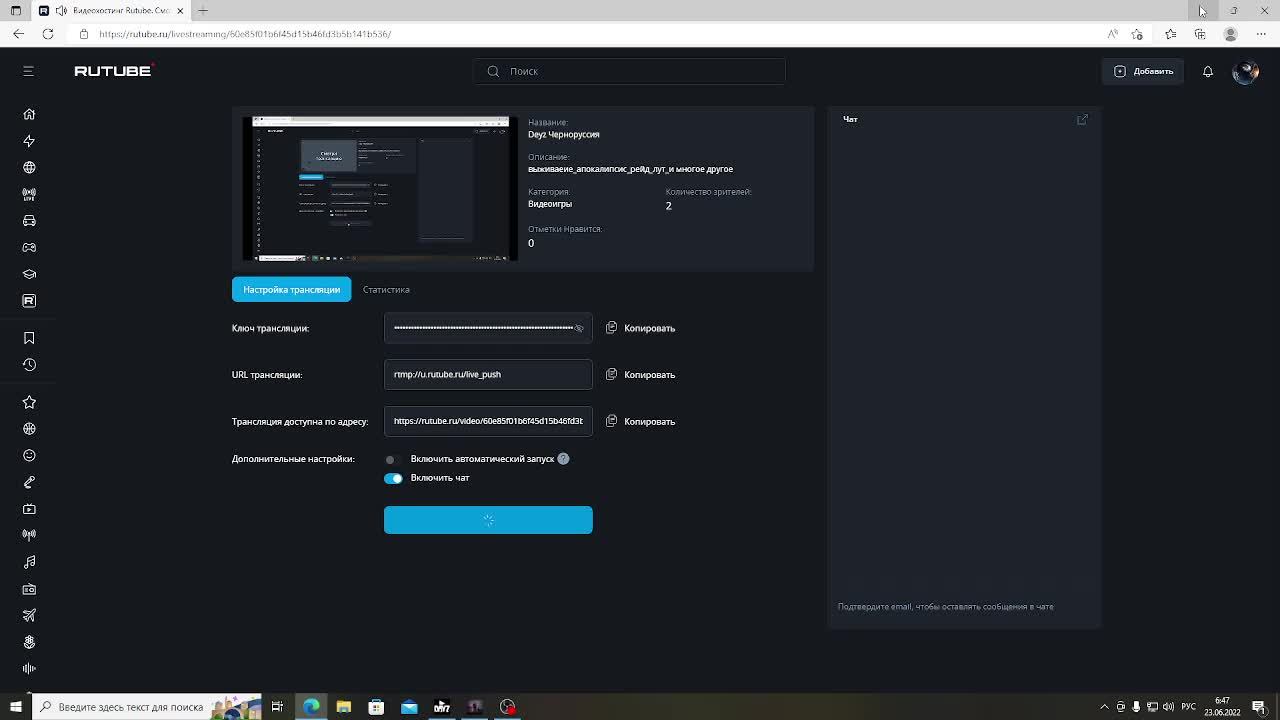Select the Настройка трансляции tab
Screen dimensions: 1280x720
pos(291,290)
